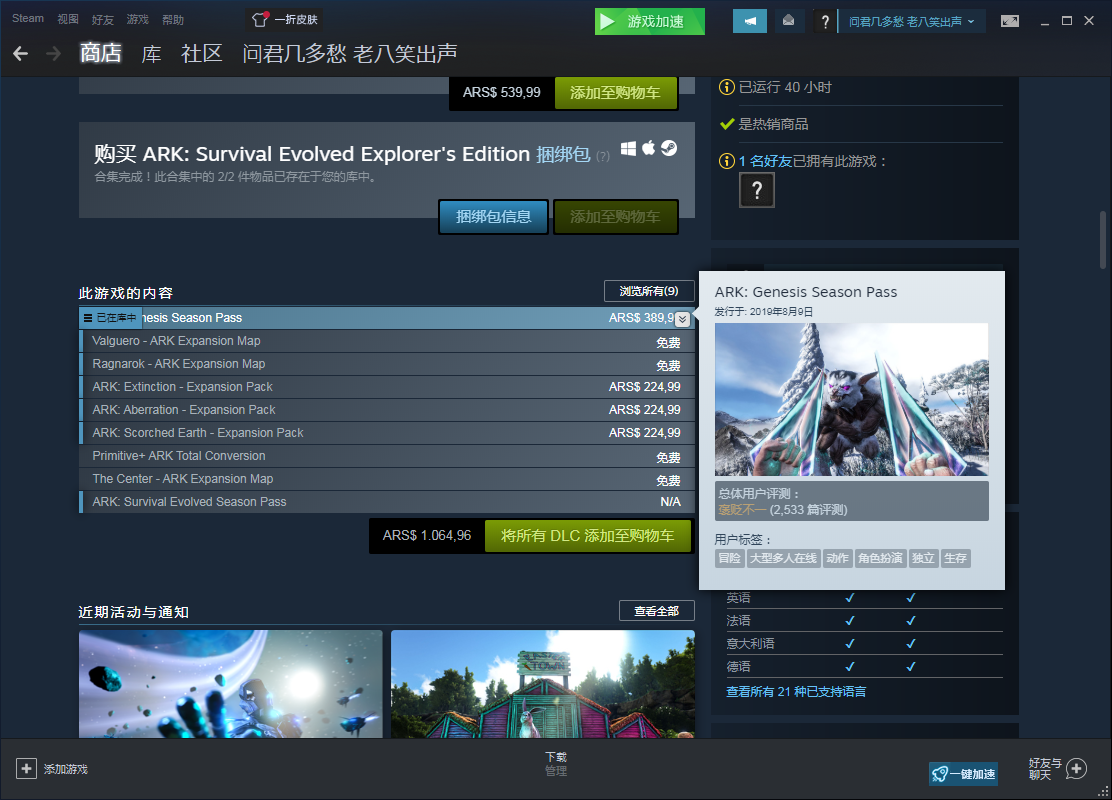Click the 捆绑包信息 button
Image resolution: width=1112 pixels, height=800 pixels.
(x=494, y=216)
